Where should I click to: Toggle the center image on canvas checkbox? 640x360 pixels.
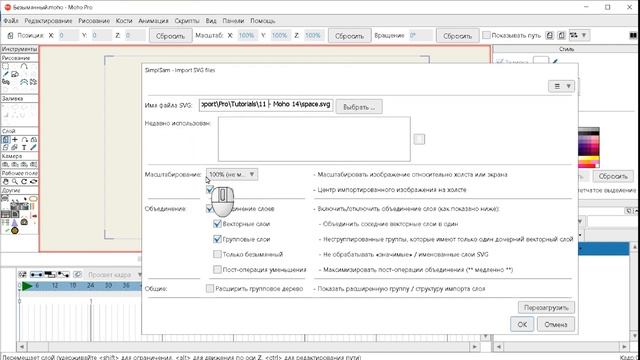210,189
